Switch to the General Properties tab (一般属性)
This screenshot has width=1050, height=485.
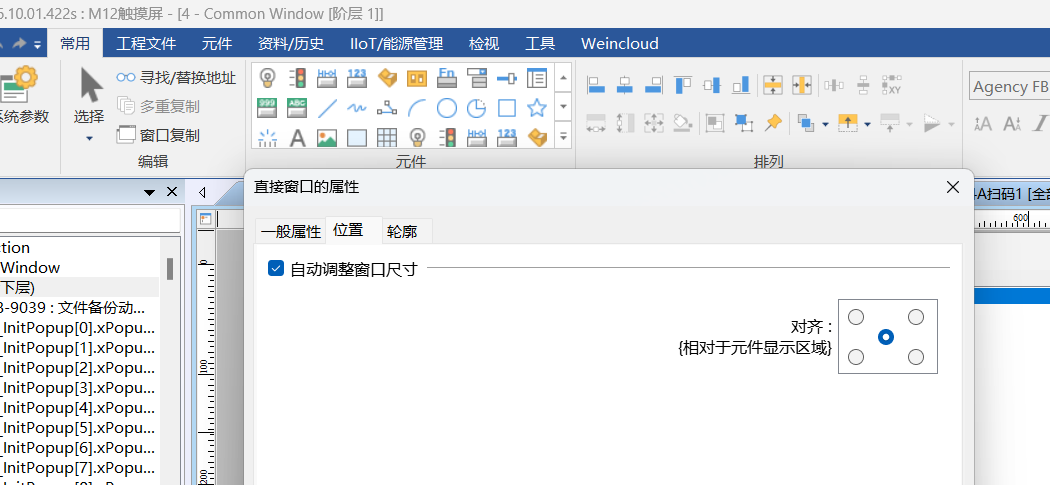290,231
